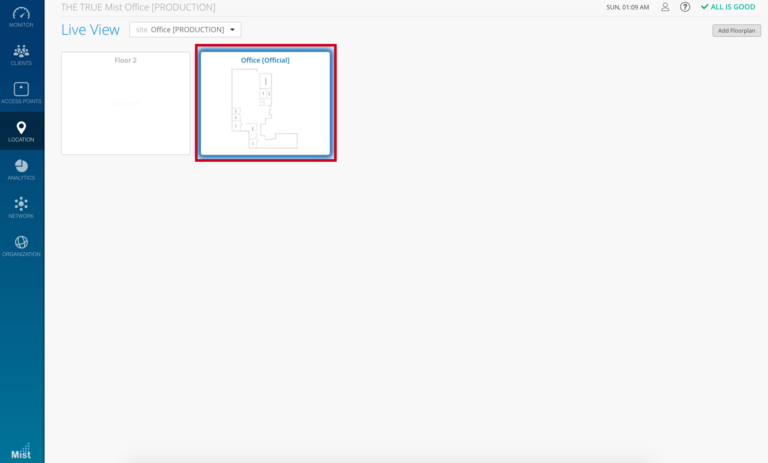Click the Mist logo in sidebar

(x=21, y=449)
